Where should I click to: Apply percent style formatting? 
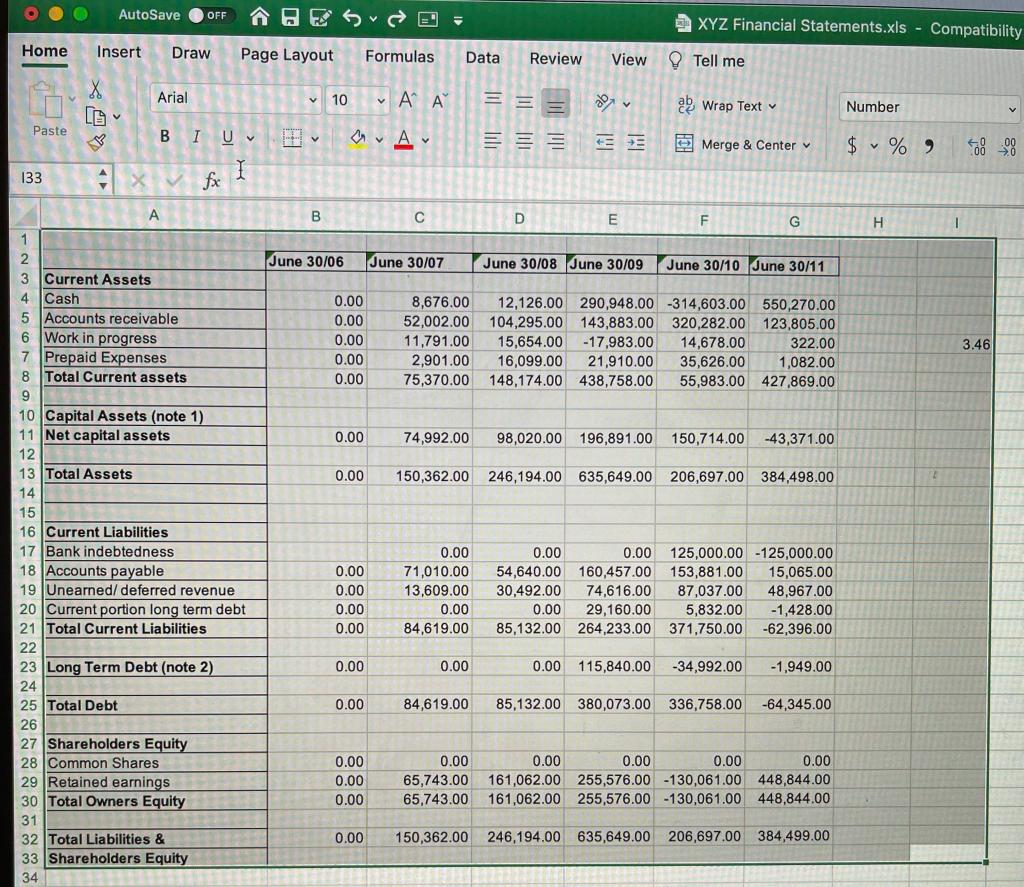coord(897,145)
